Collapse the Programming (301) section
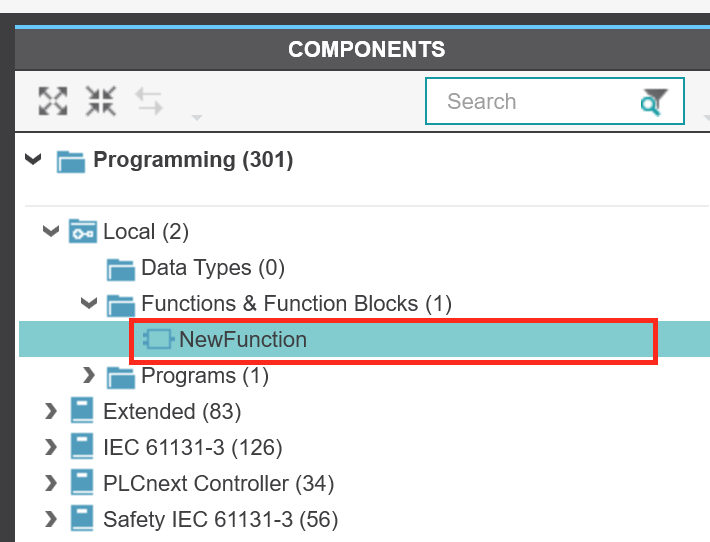The width and height of the screenshot is (710, 542). (33, 159)
